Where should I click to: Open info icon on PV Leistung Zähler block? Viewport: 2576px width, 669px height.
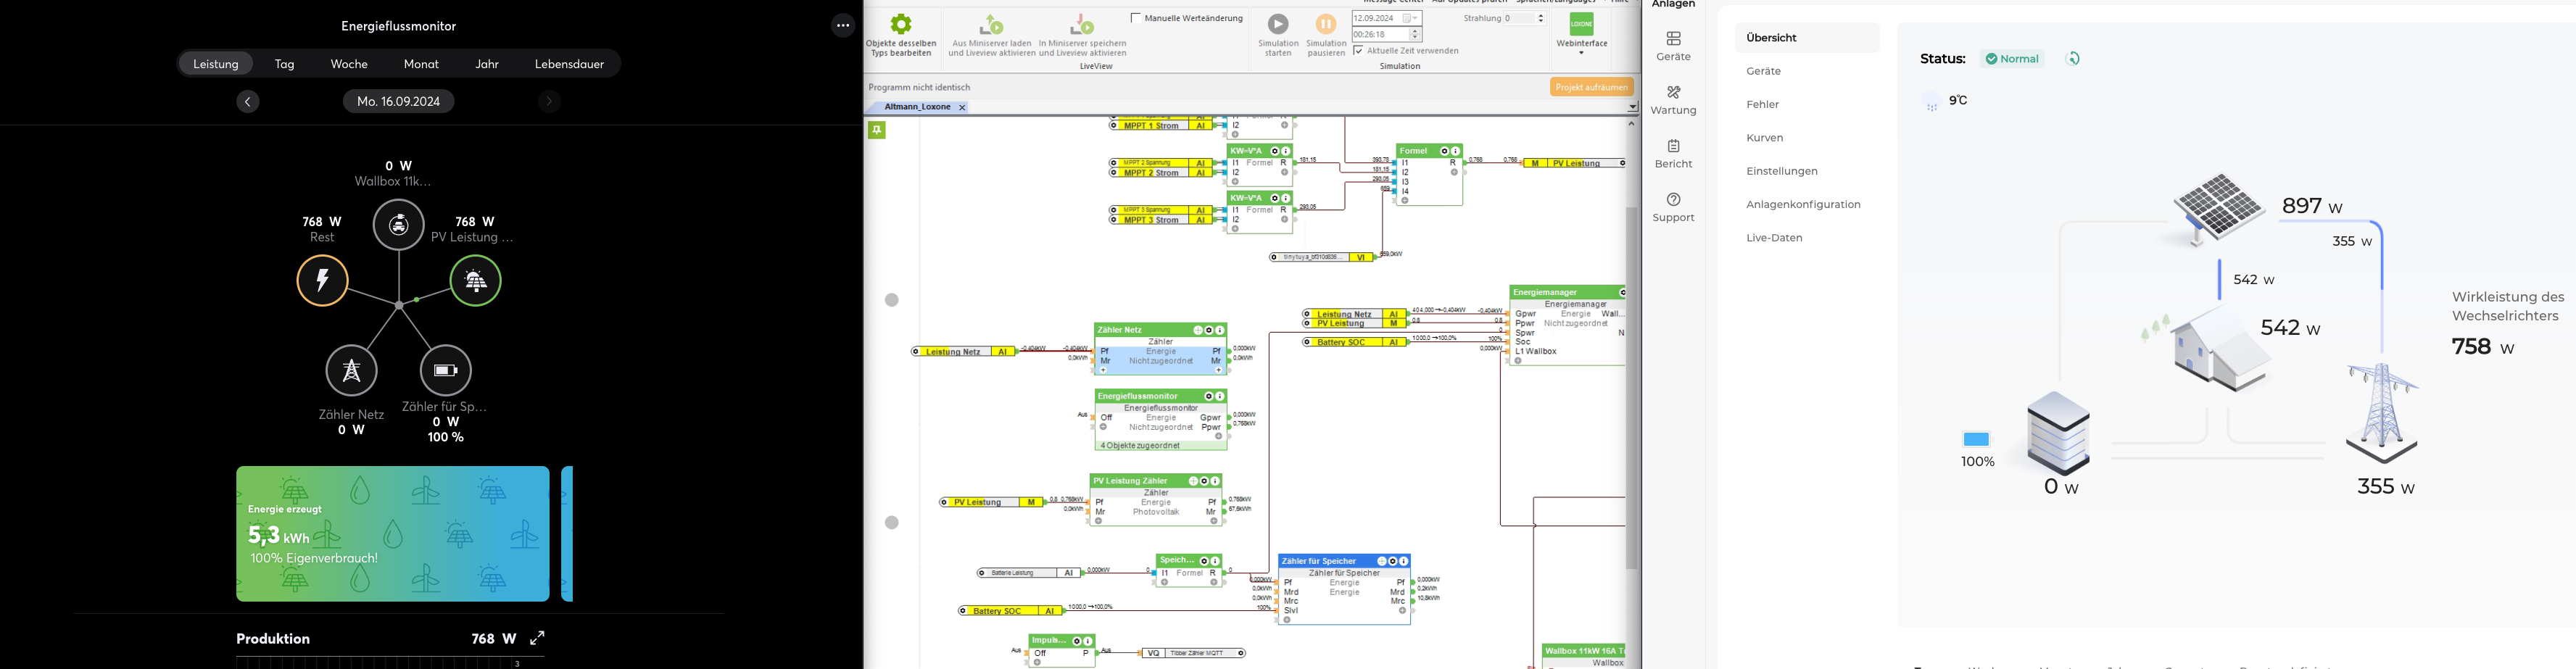[x=1216, y=482]
